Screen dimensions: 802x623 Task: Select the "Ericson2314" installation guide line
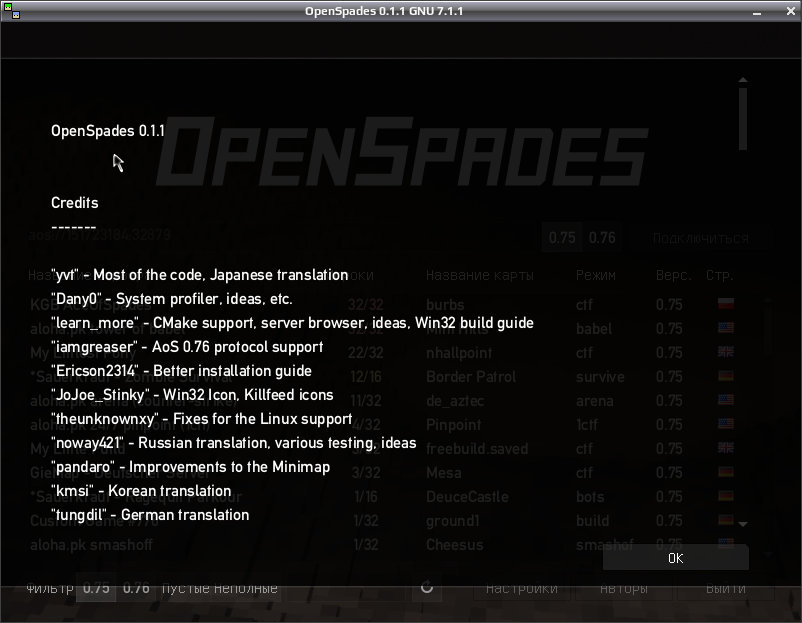pyautogui.click(x=181, y=371)
